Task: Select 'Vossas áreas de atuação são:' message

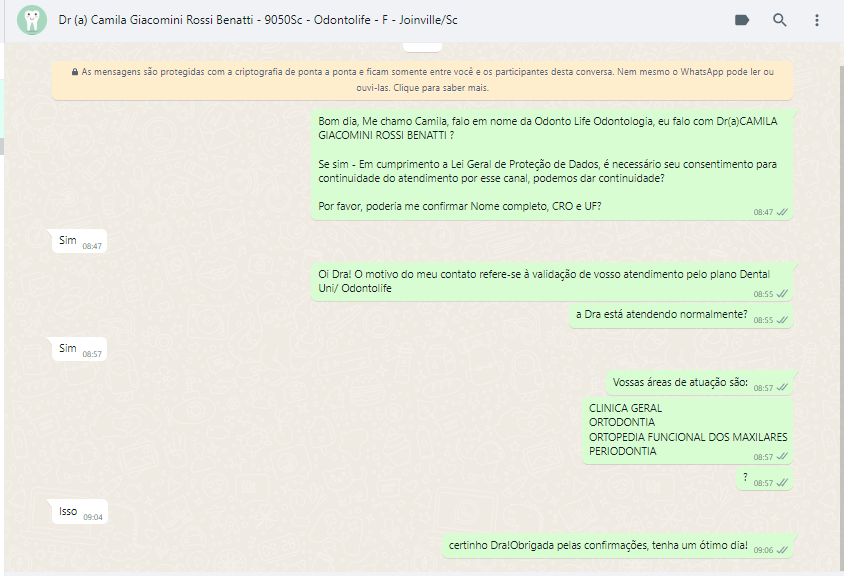Action: coord(699,383)
